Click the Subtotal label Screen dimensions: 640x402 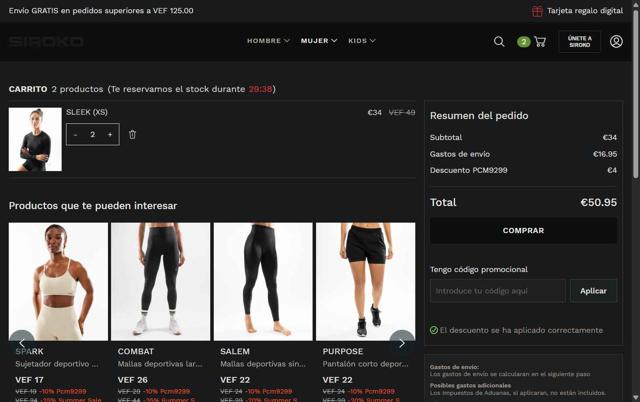[x=446, y=138]
